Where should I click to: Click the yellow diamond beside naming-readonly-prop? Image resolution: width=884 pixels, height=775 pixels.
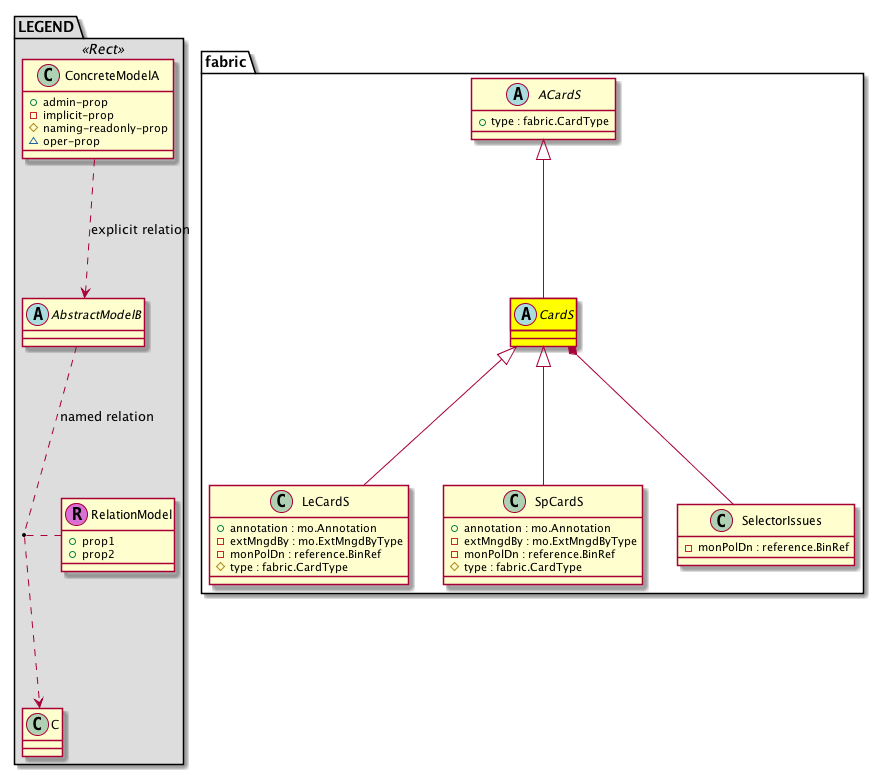coord(33,128)
